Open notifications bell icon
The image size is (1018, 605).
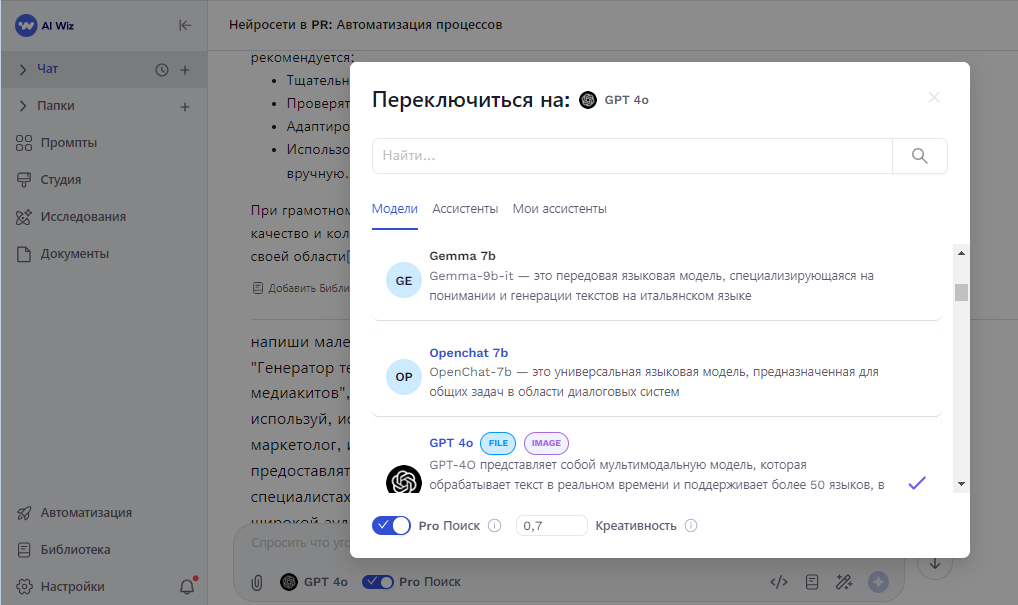[186, 586]
